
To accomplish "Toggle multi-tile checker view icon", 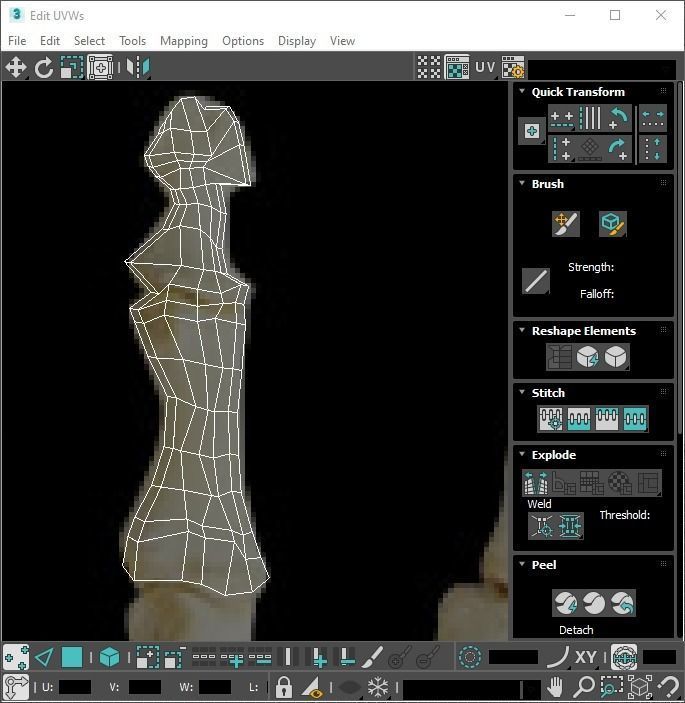I will coord(429,68).
